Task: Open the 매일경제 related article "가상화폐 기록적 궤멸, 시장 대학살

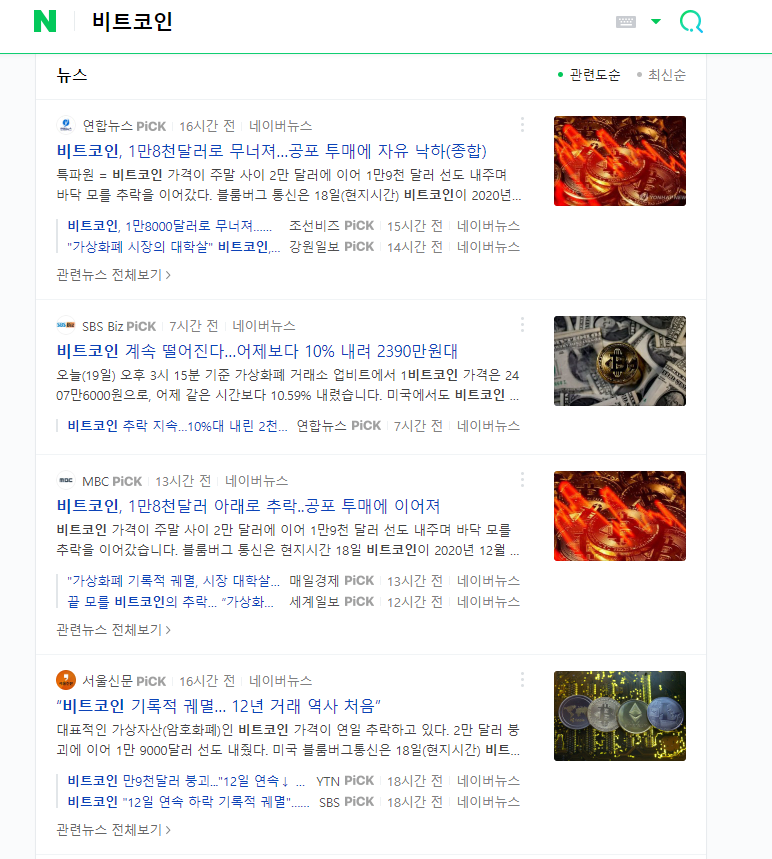Action: (174, 581)
